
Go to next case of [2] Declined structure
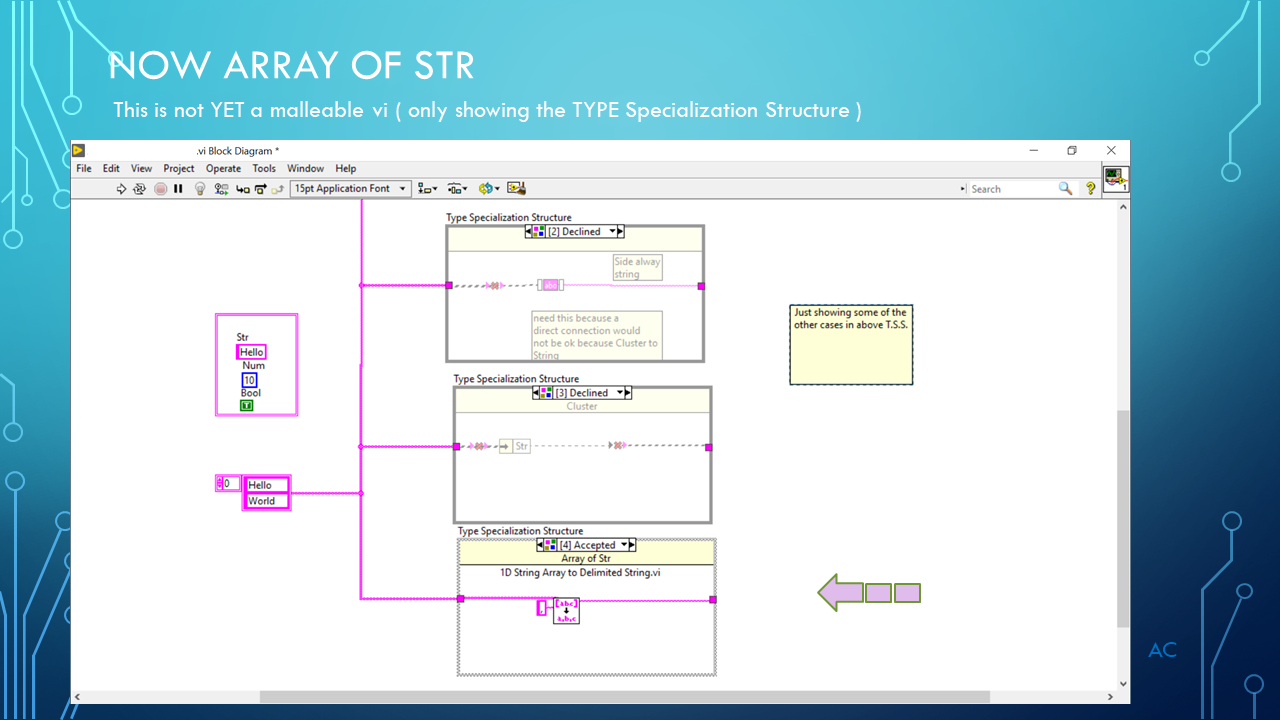click(620, 231)
